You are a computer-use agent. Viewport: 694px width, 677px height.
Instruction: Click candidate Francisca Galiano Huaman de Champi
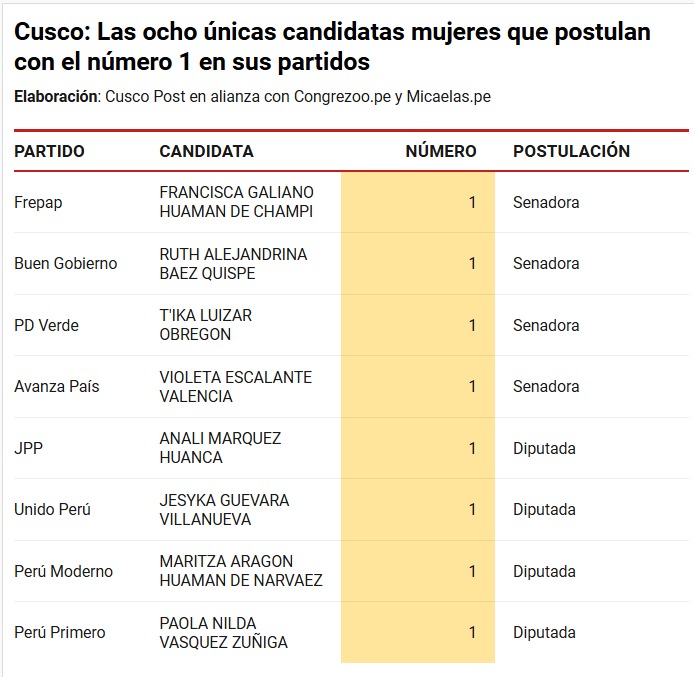click(x=236, y=202)
